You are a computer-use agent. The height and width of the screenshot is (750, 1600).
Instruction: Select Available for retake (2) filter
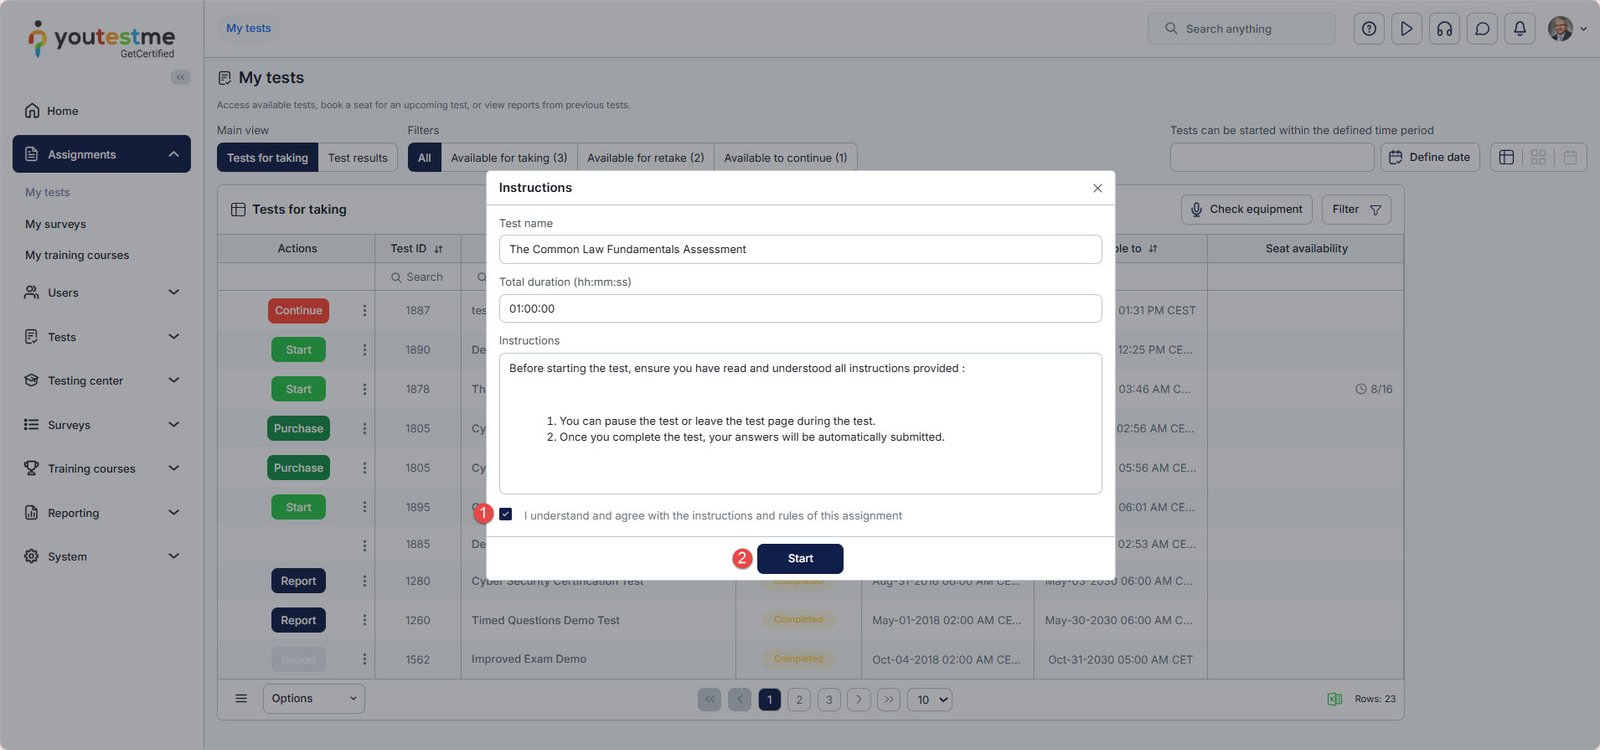[x=645, y=158]
